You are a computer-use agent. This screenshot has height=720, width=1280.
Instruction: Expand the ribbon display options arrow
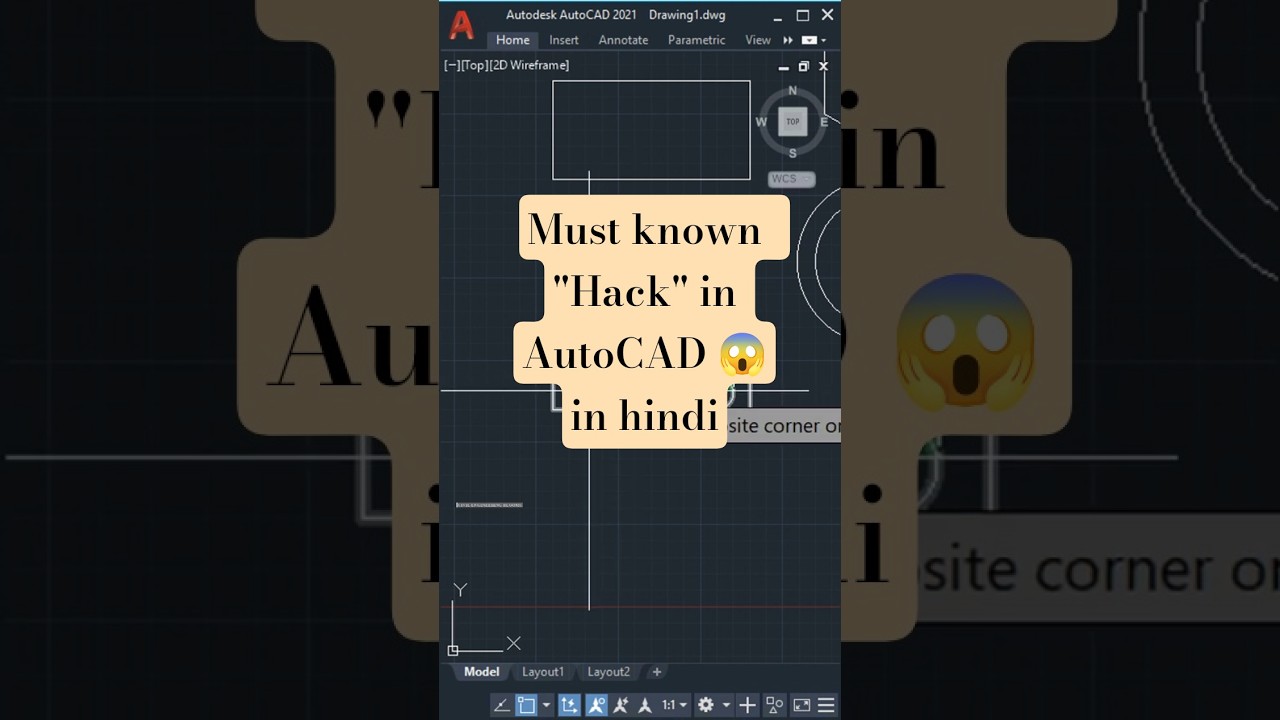pyautogui.click(x=824, y=41)
